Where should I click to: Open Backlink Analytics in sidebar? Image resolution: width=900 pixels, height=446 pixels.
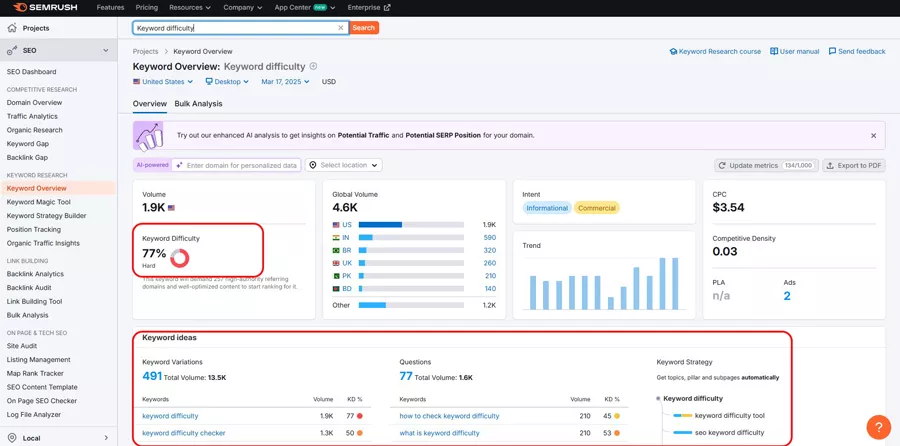(x=35, y=274)
